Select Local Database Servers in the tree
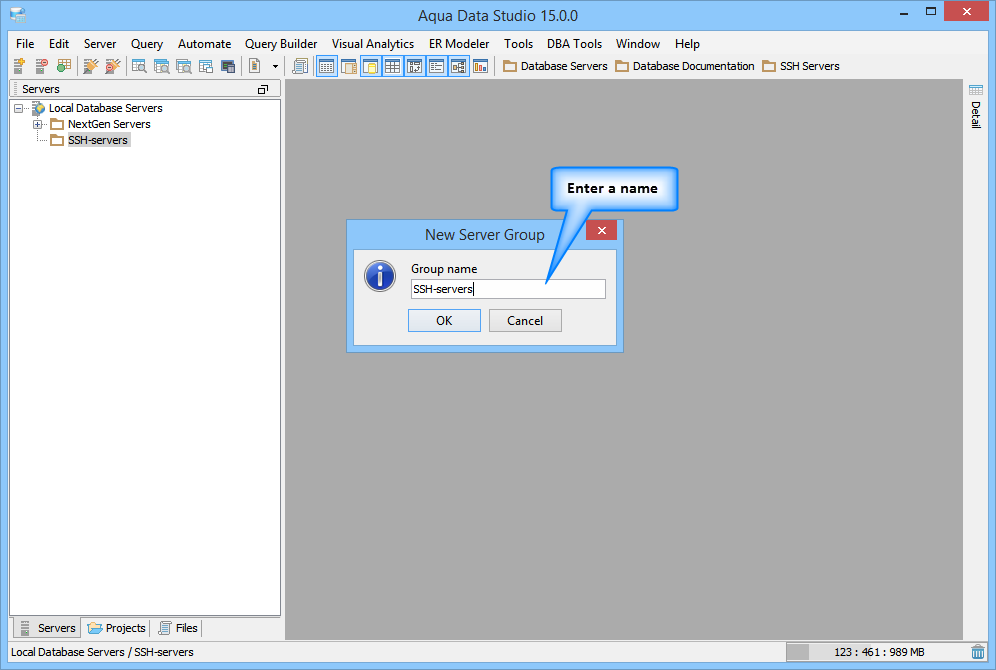This screenshot has width=996, height=670. pyautogui.click(x=105, y=108)
